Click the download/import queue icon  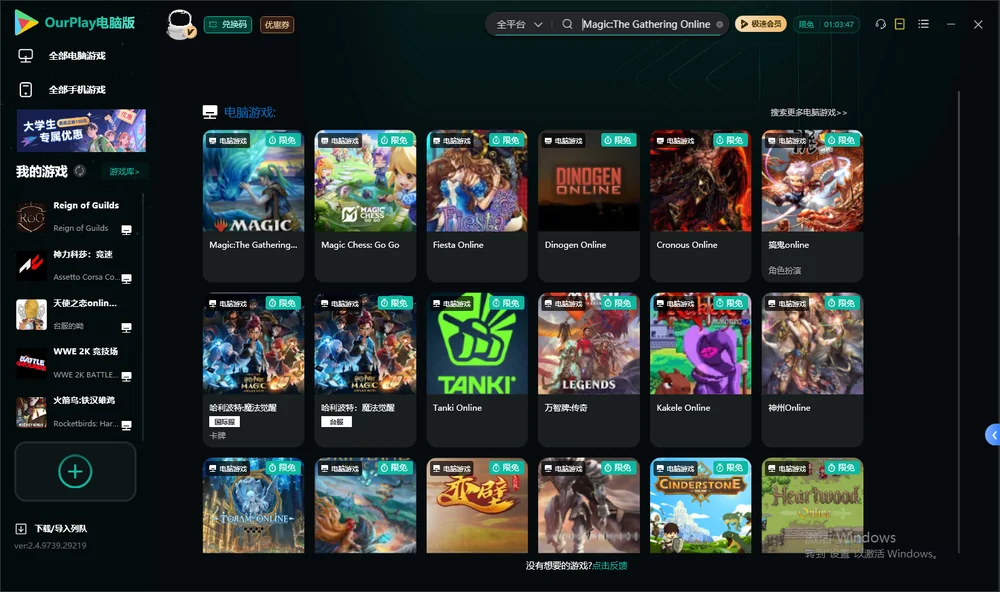click(21, 528)
